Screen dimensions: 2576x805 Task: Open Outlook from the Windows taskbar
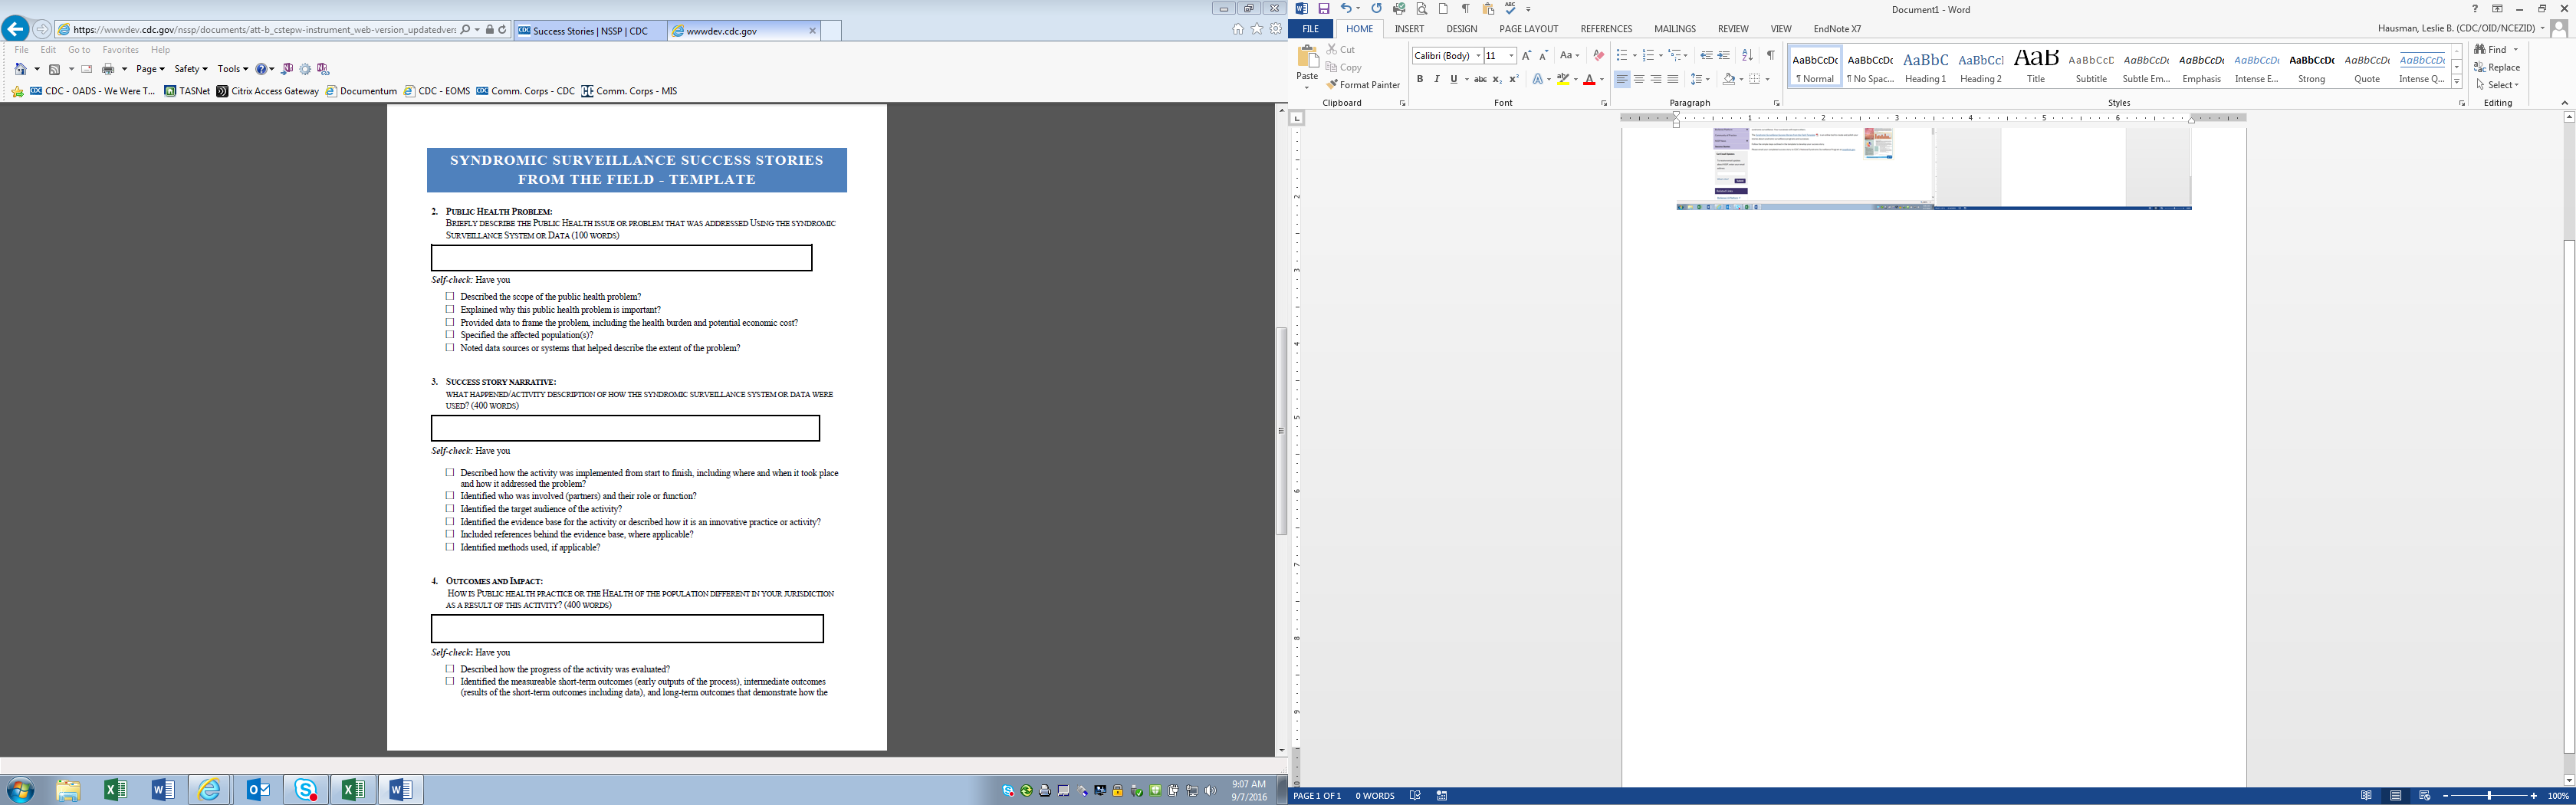click(x=258, y=790)
